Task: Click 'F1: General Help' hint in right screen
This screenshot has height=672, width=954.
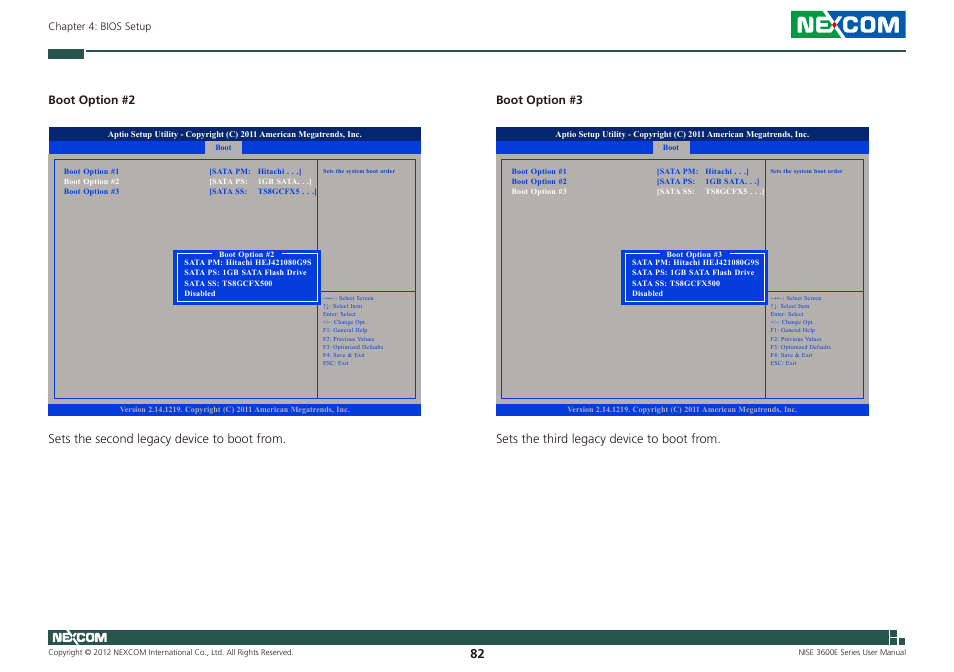Action: pyautogui.click(x=793, y=330)
